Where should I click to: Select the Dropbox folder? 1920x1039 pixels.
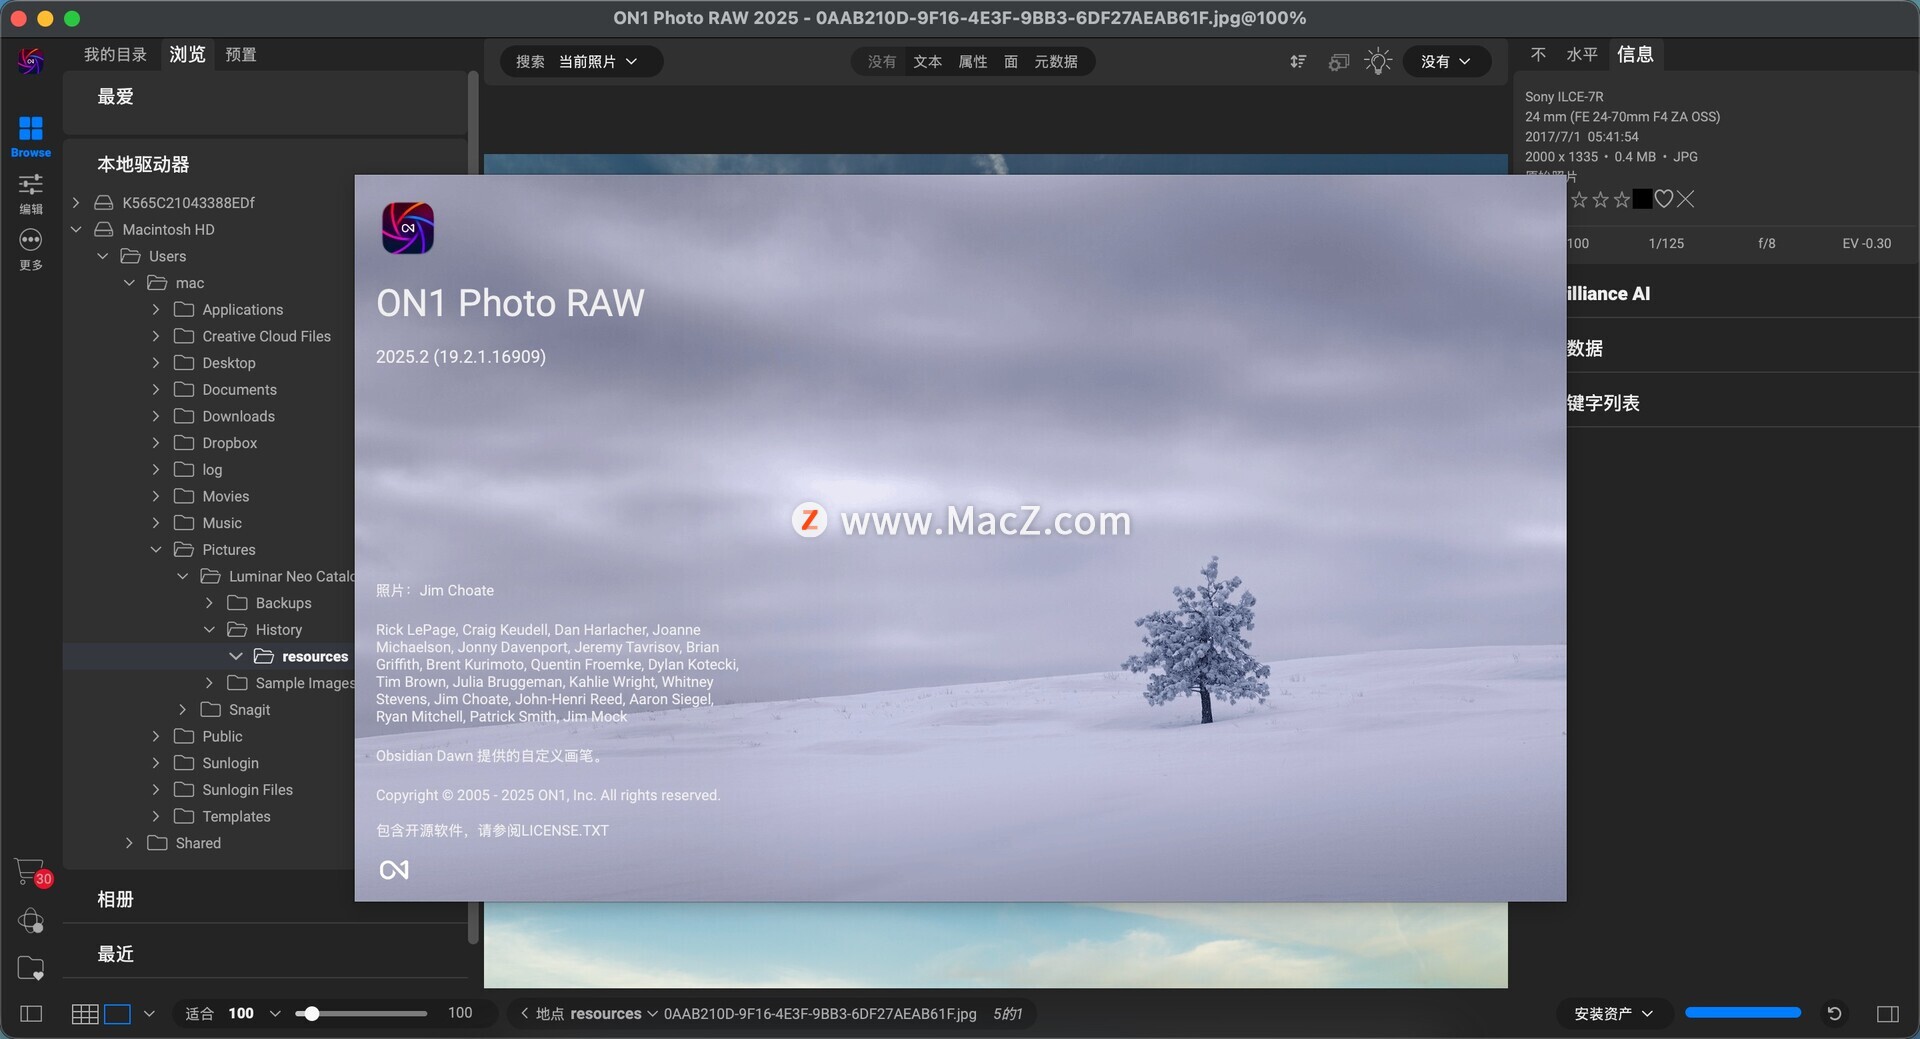point(229,443)
